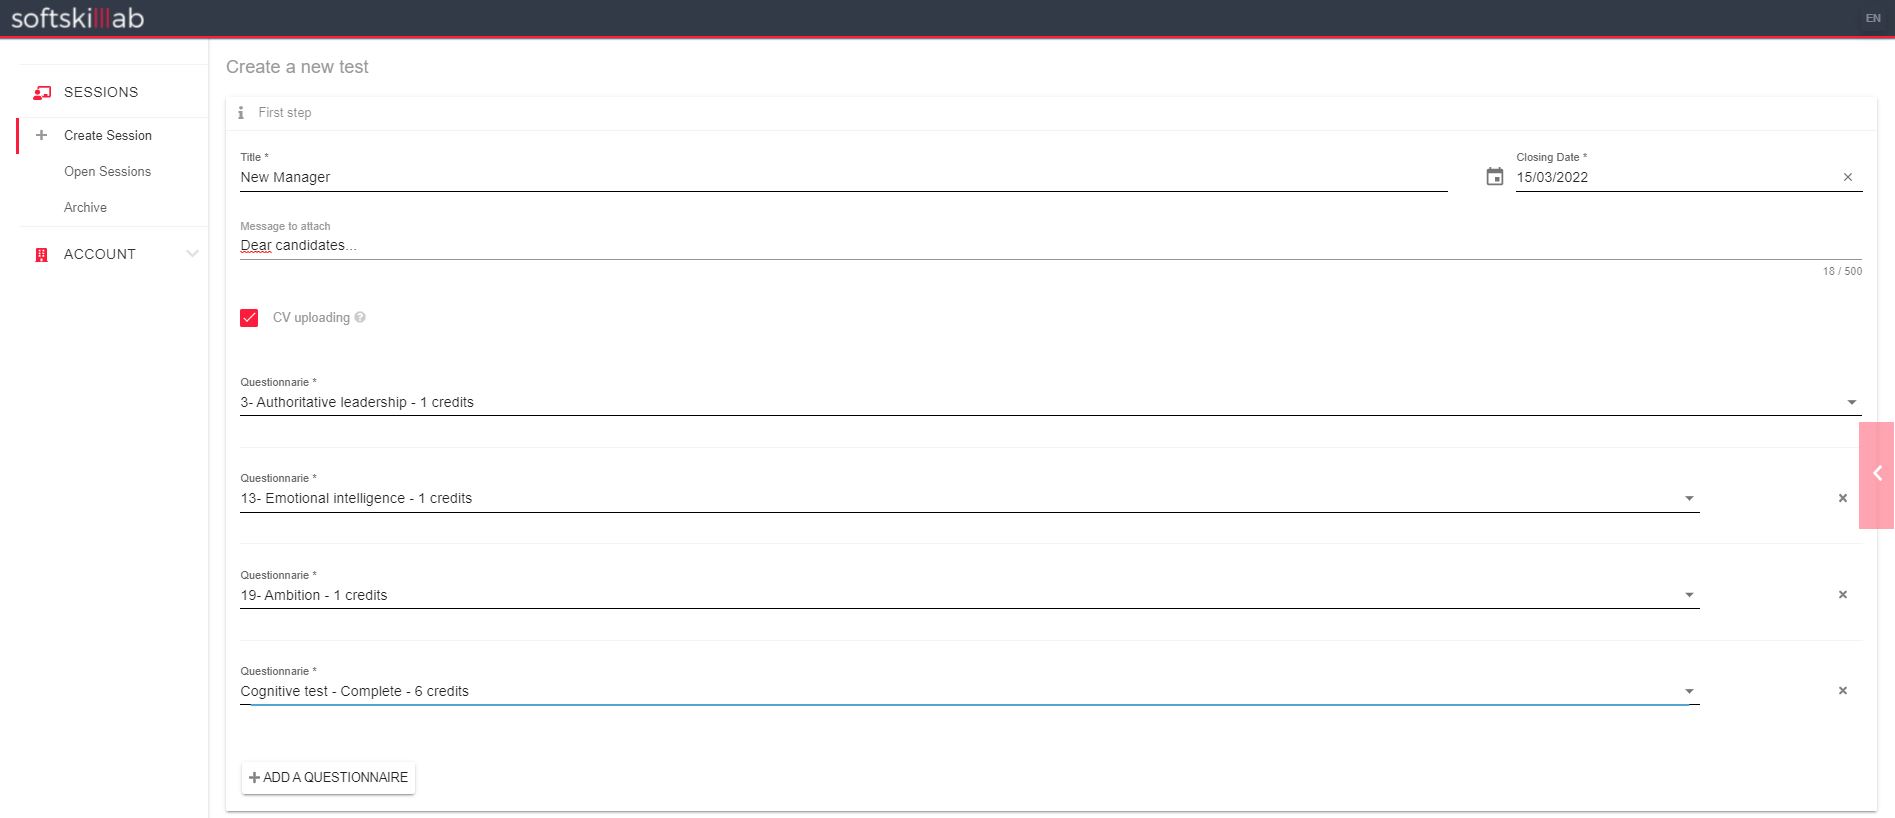Switch language using the EN button
The image size is (1895, 818).
pyautogui.click(x=1873, y=18)
